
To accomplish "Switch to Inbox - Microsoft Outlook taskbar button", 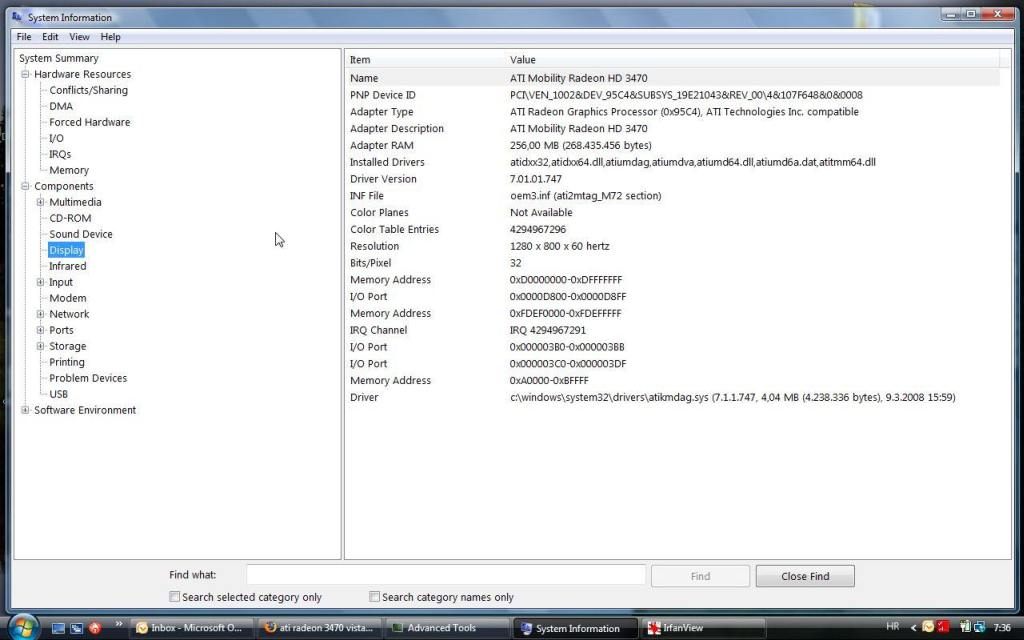I will point(189,628).
